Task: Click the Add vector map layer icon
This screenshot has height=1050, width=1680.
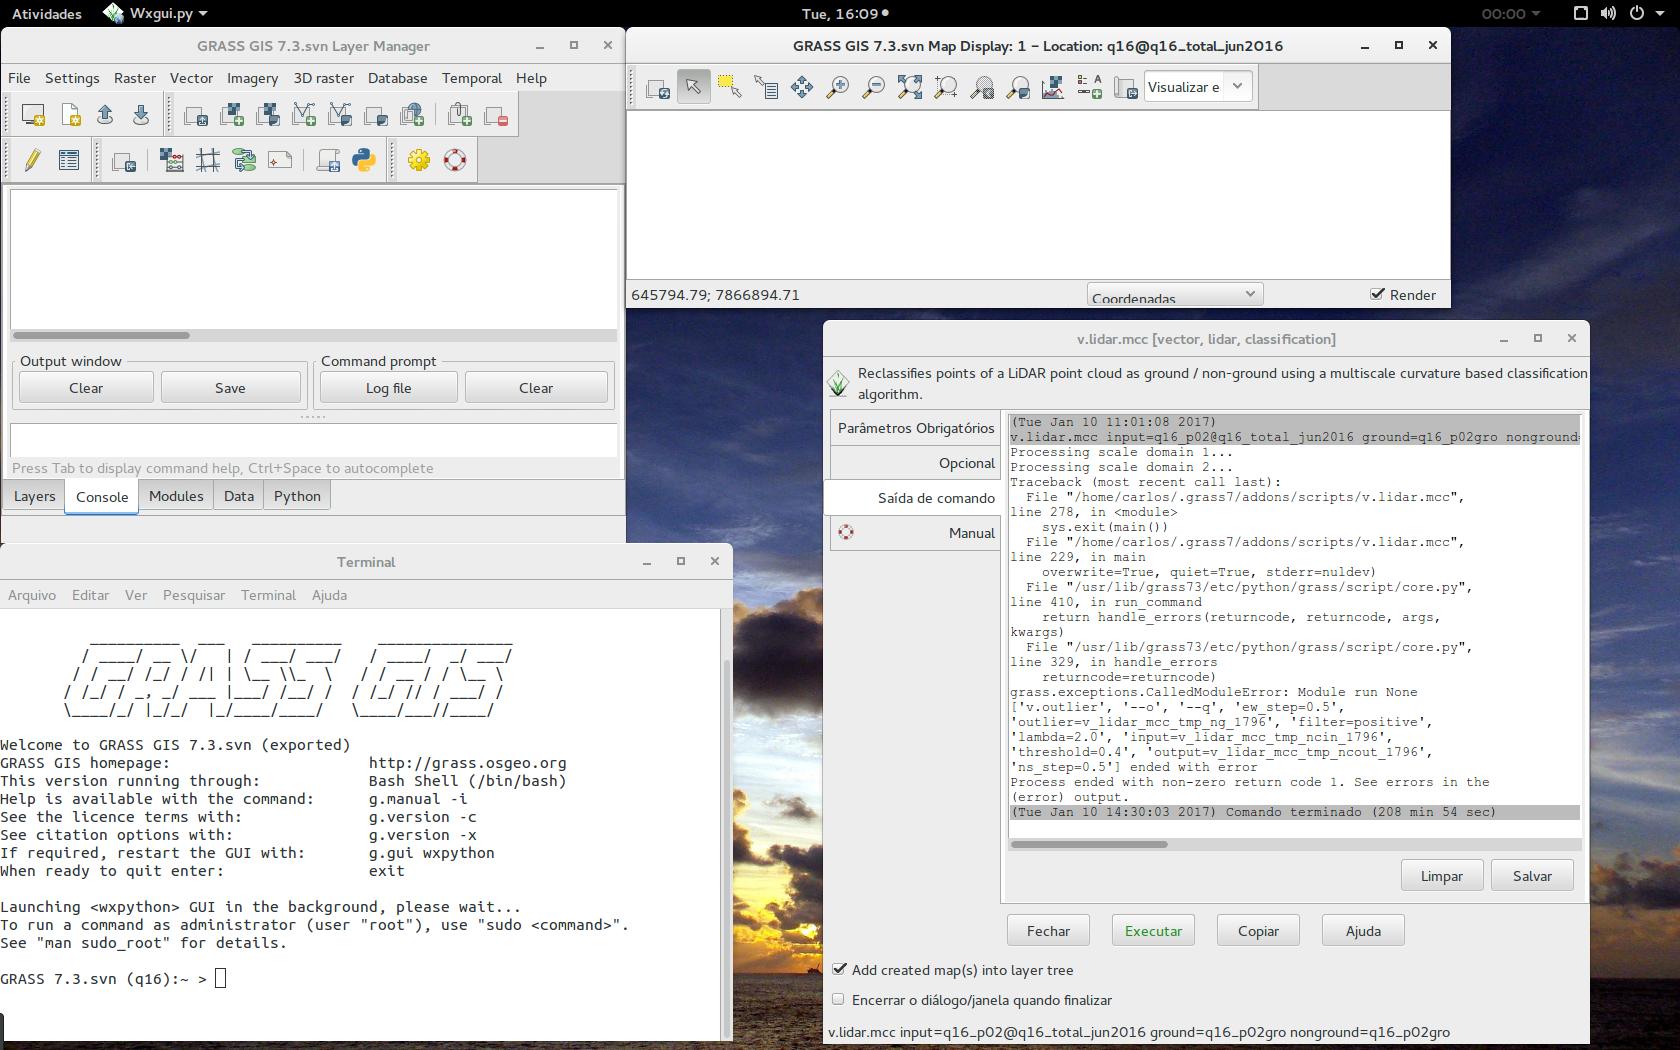Action: coord(304,115)
